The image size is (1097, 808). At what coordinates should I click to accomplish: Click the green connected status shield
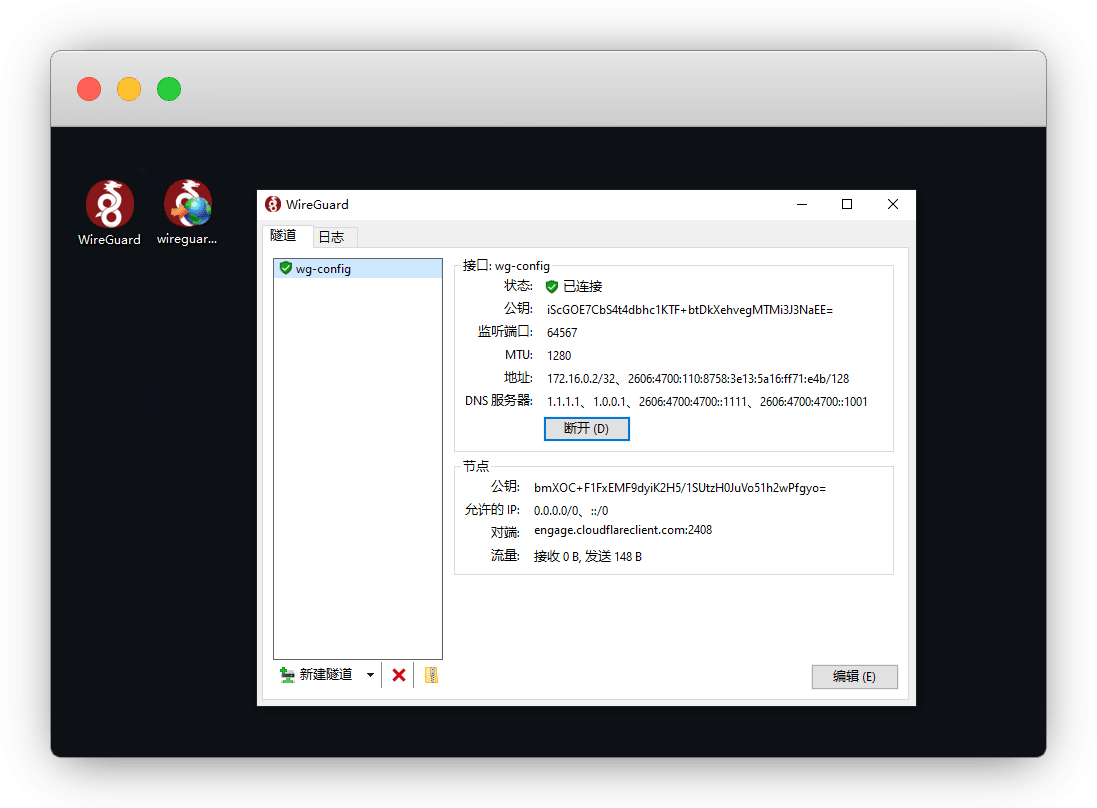pyautogui.click(x=551, y=286)
